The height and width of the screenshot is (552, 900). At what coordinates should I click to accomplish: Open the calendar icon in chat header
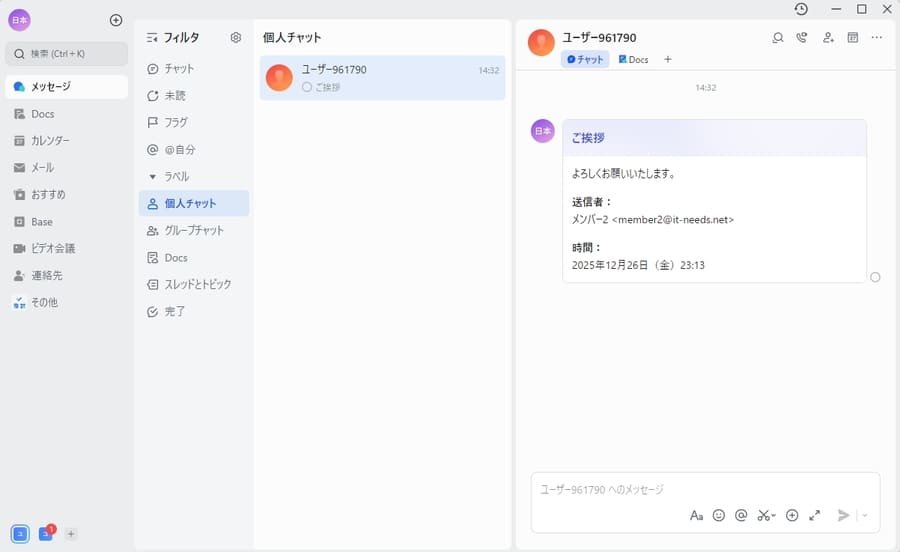pos(853,38)
